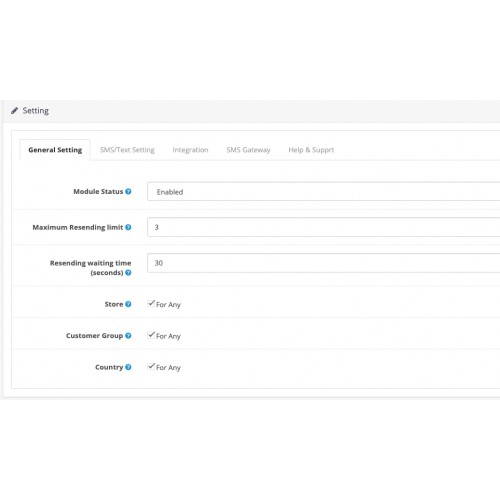Show help icon for Maximum Resending limit
Image resolution: width=500 pixels, height=500 pixels.
128,227
